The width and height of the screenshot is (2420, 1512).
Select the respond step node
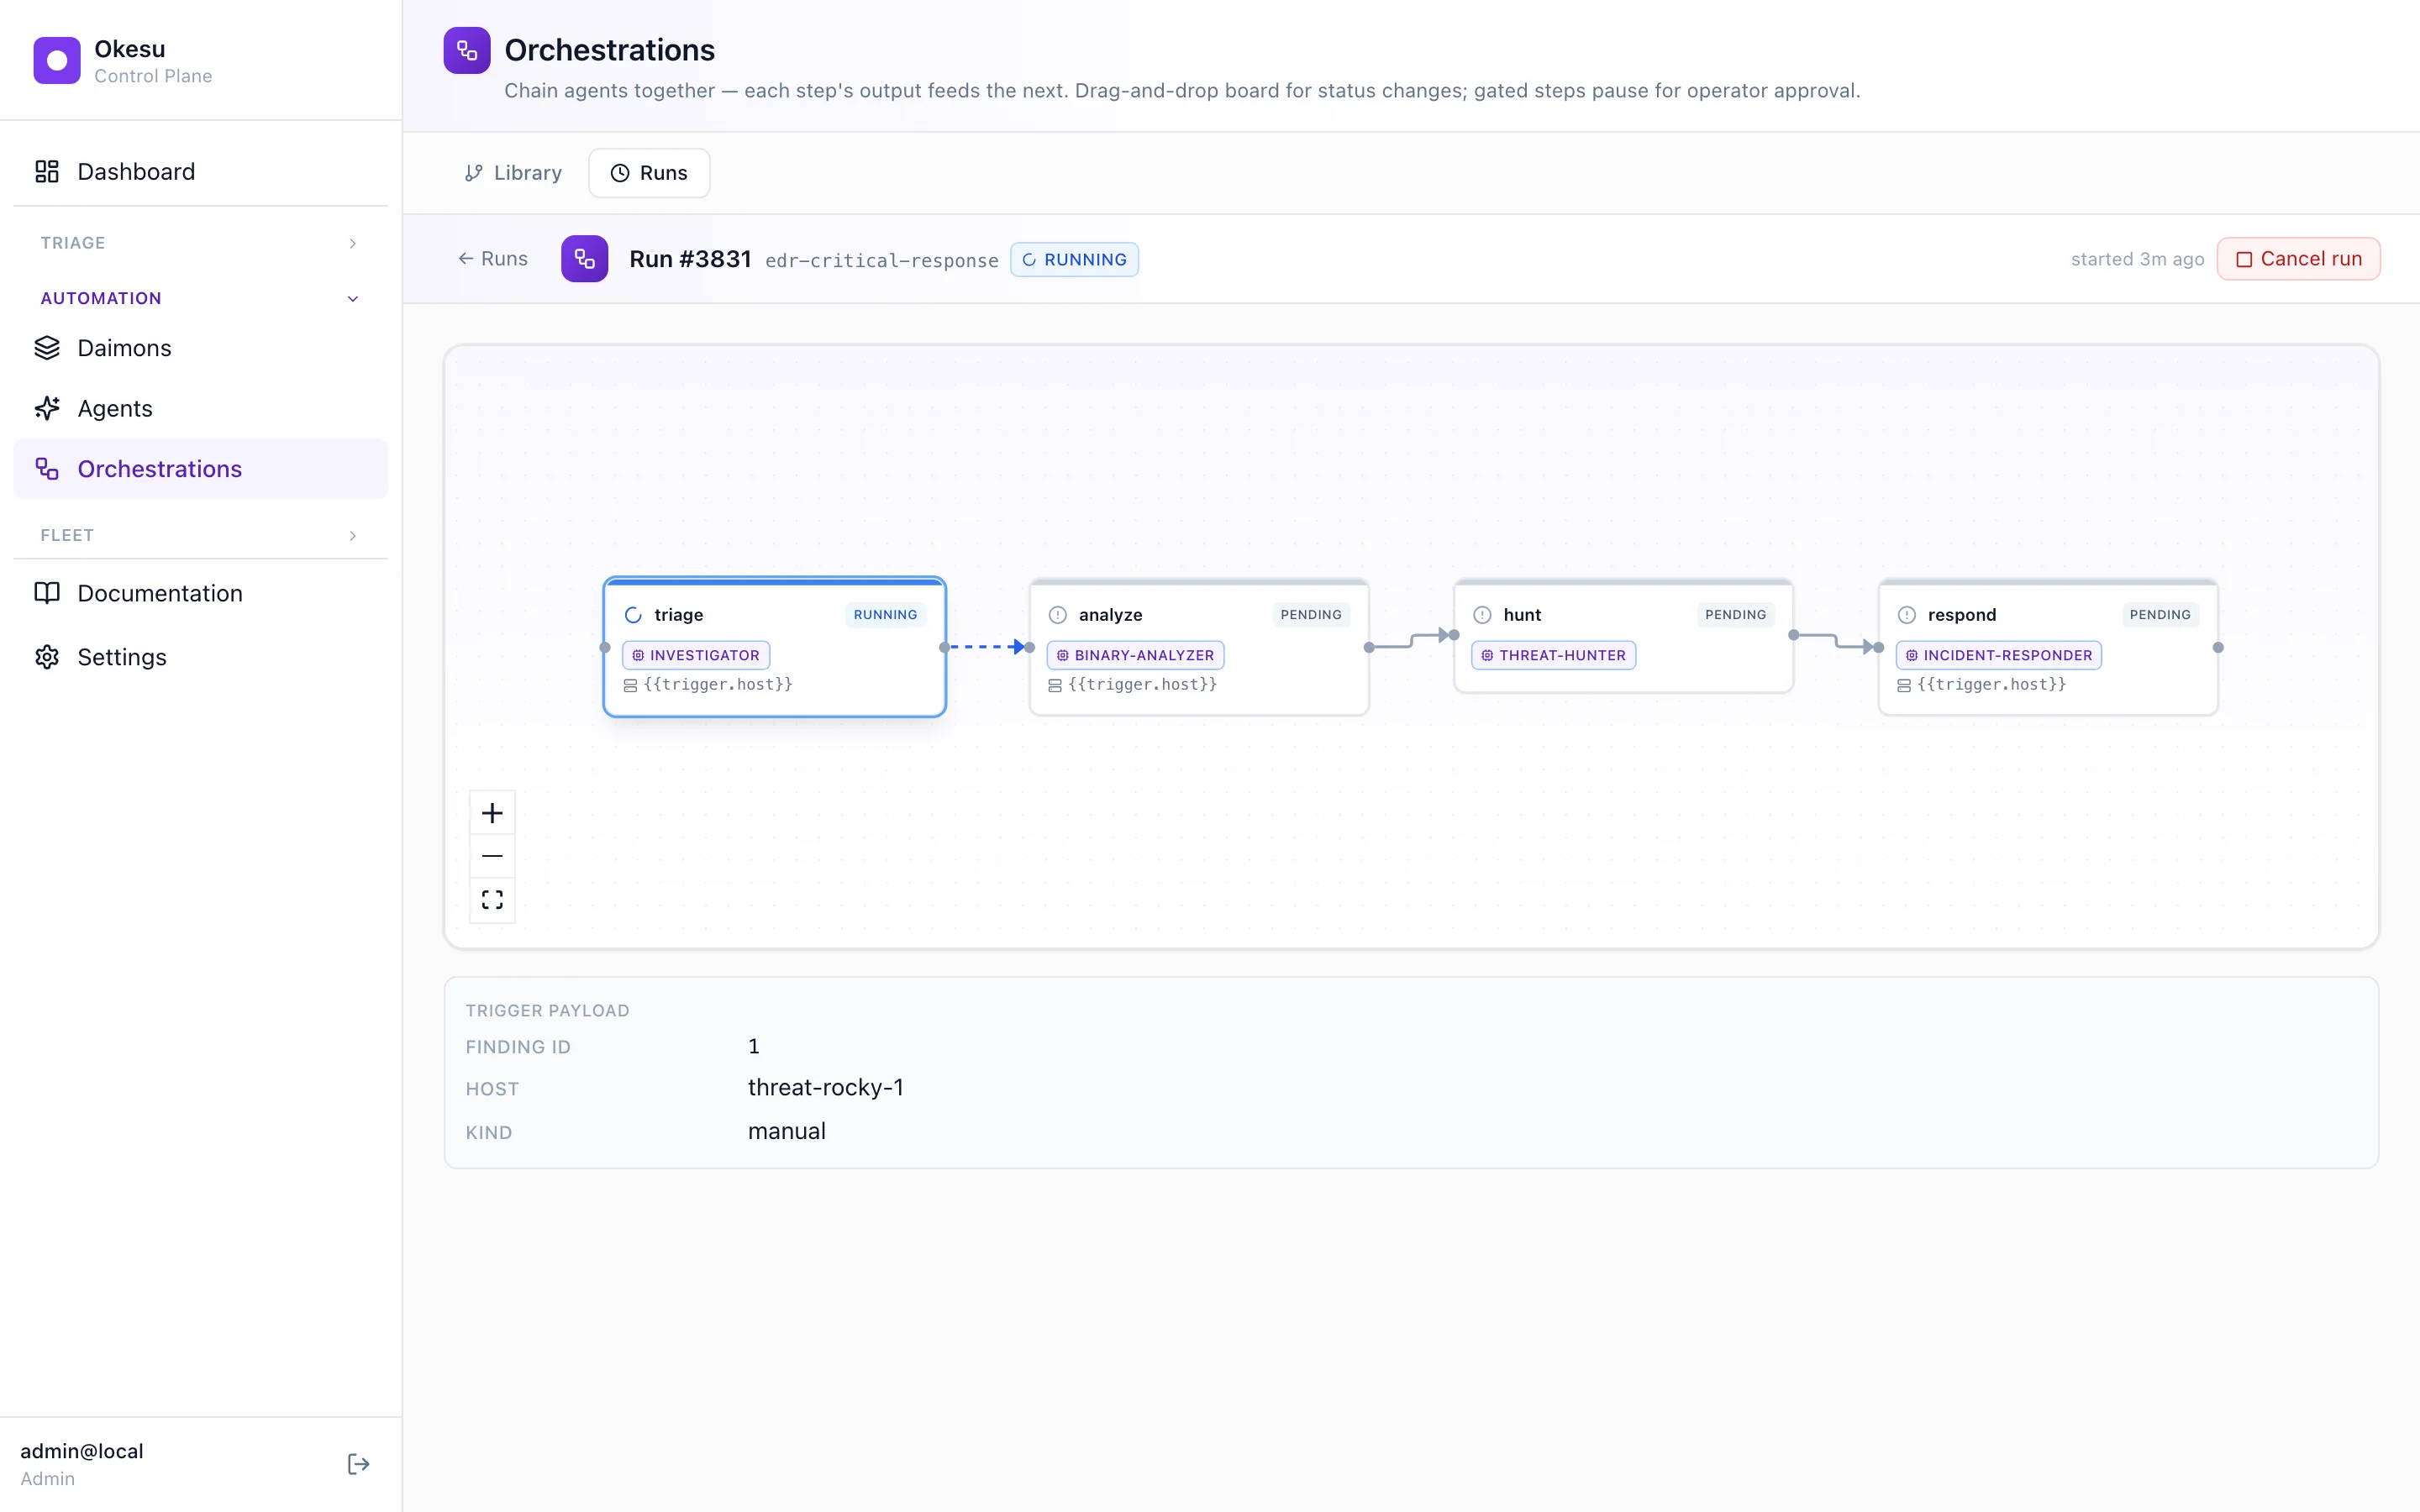click(x=2048, y=647)
